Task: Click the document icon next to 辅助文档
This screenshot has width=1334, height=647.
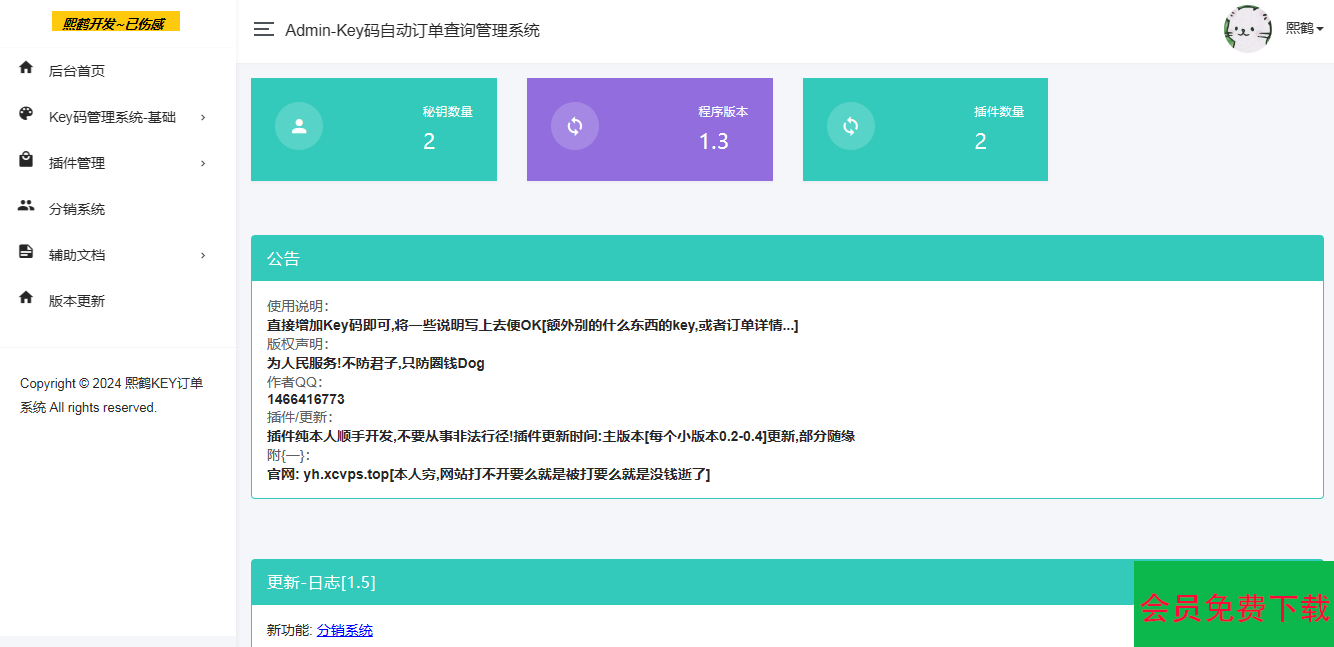Action: click(25, 253)
